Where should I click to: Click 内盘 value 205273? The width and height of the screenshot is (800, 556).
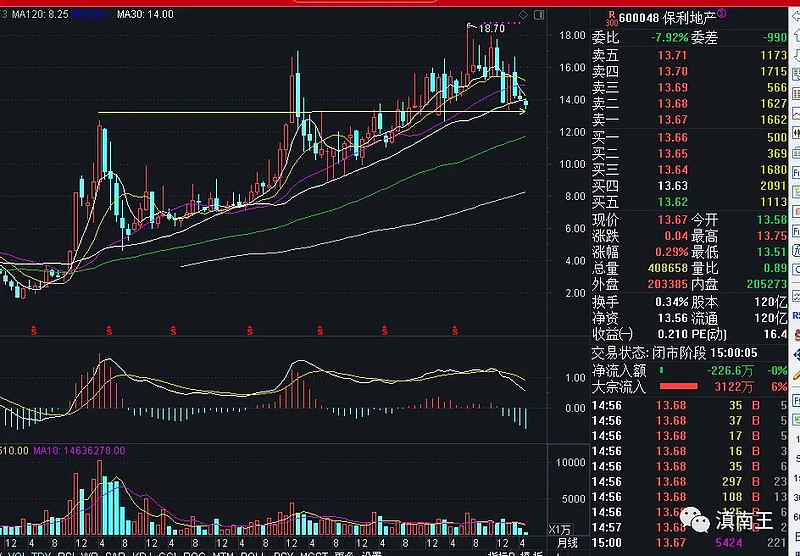click(767, 284)
